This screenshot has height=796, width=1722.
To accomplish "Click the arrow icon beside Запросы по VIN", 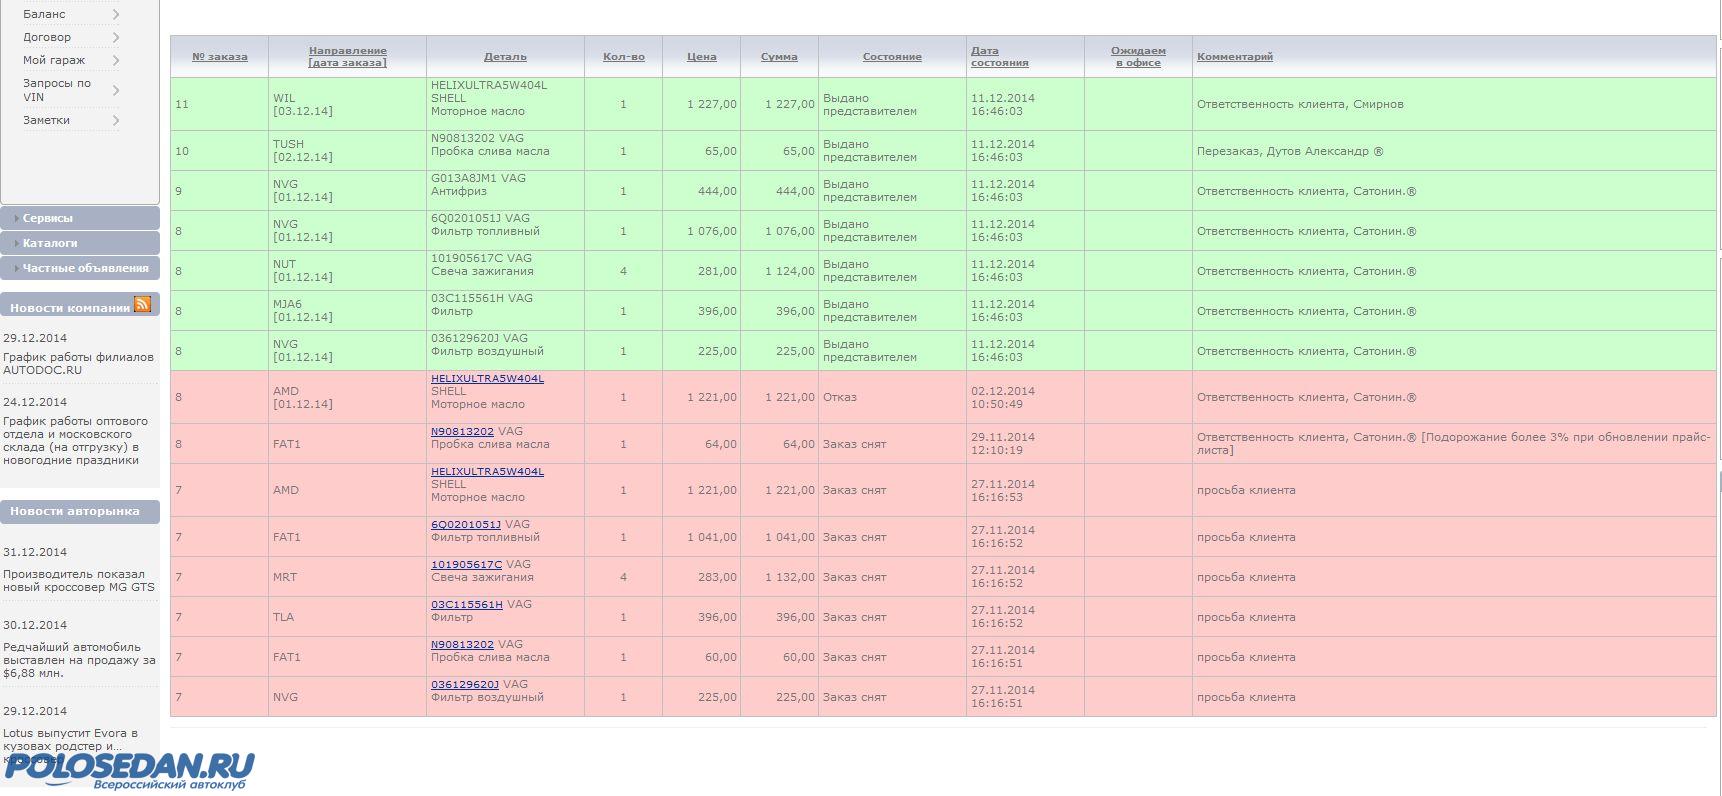I will pos(116,90).
